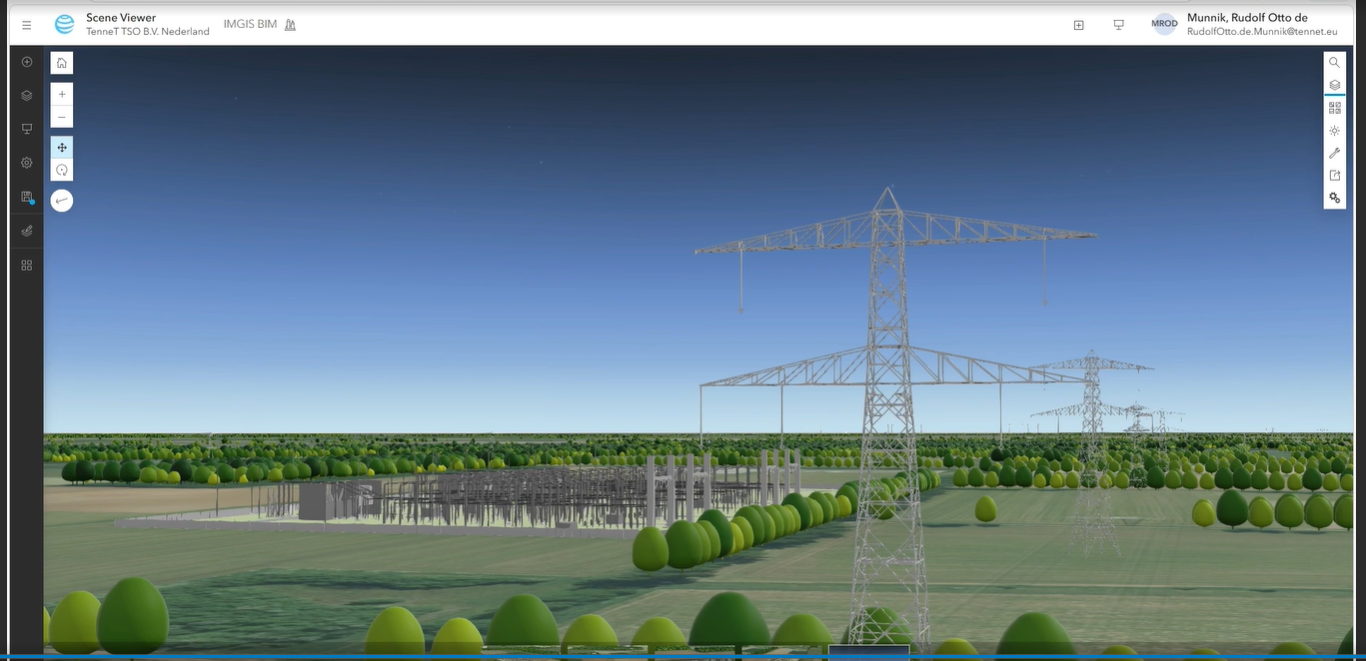Click the TenneT TSO B.V. Nederland text
This screenshot has width=1366, height=661.
click(148, 31)
